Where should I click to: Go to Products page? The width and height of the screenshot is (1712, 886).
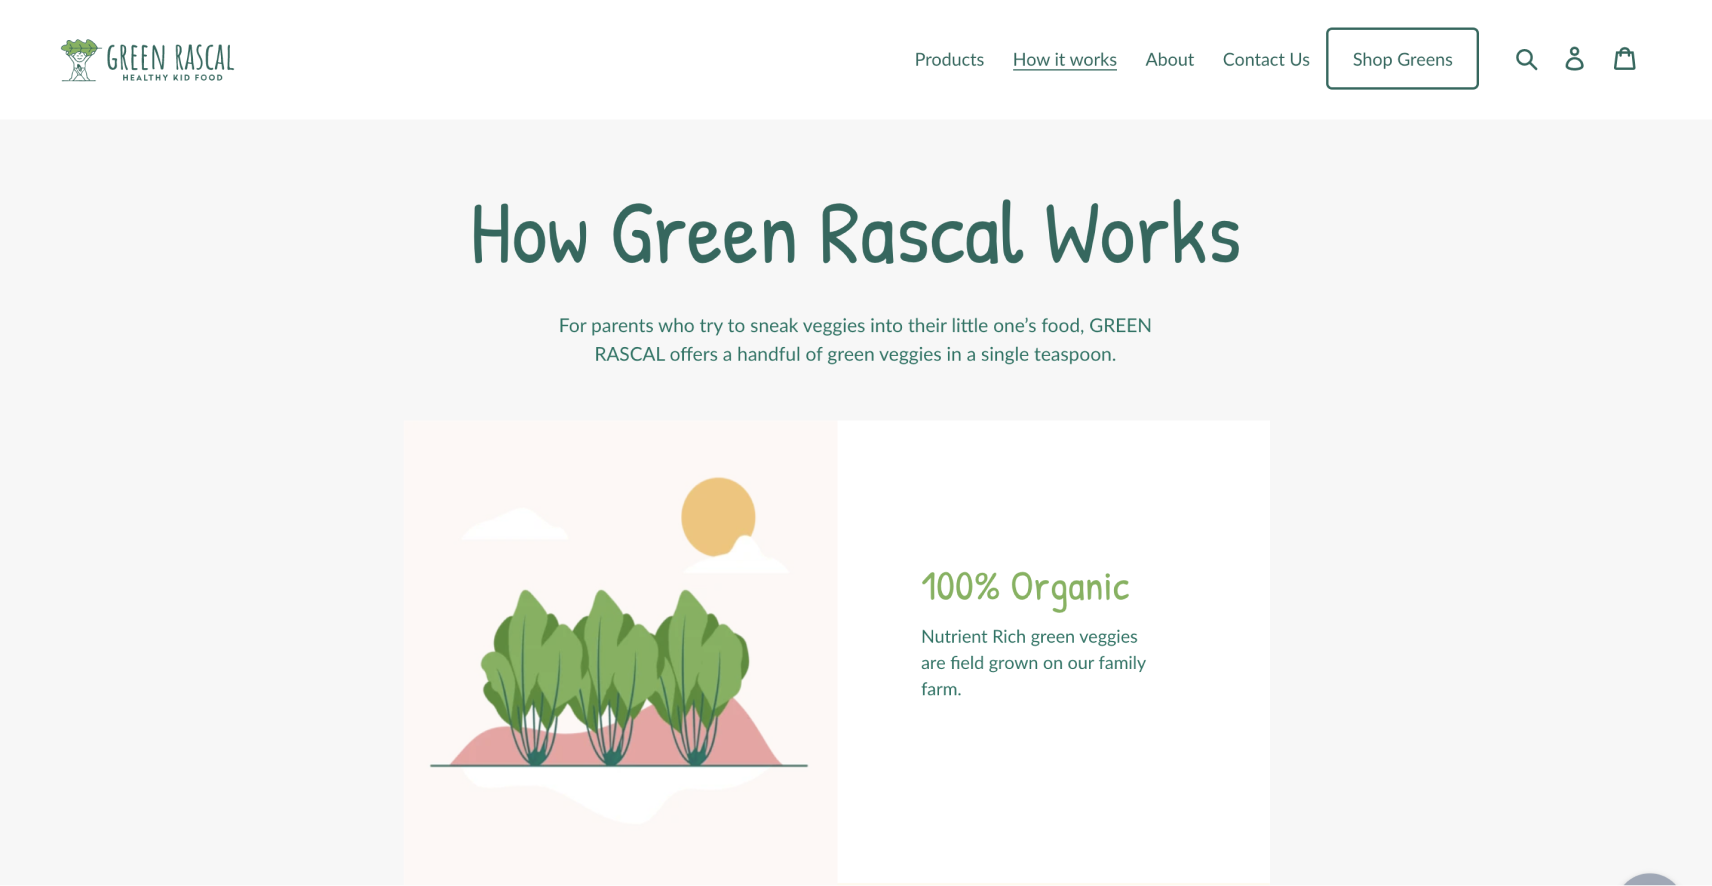pos(949,59)
